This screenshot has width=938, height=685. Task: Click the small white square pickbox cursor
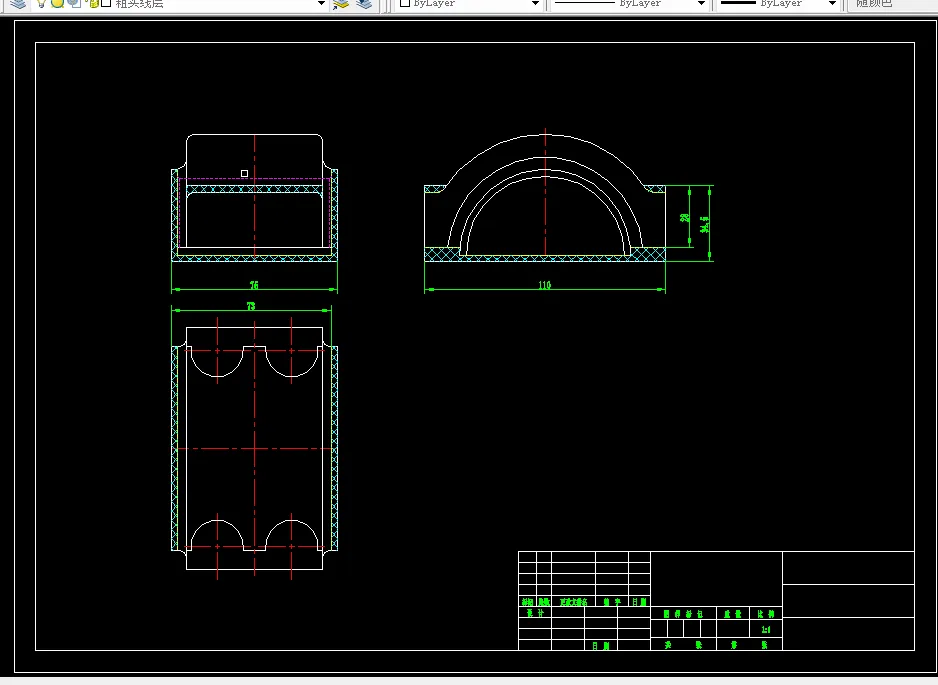tap(244, 173)
